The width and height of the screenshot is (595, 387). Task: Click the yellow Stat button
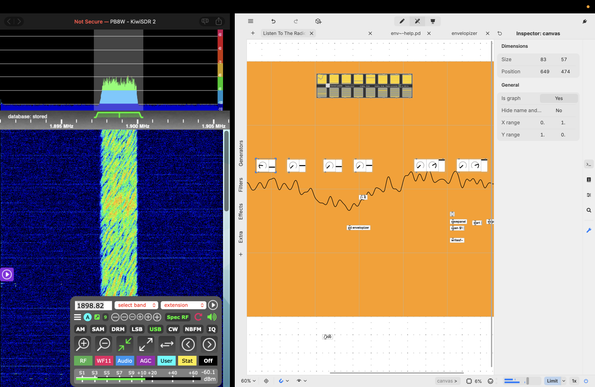[187, 361]
